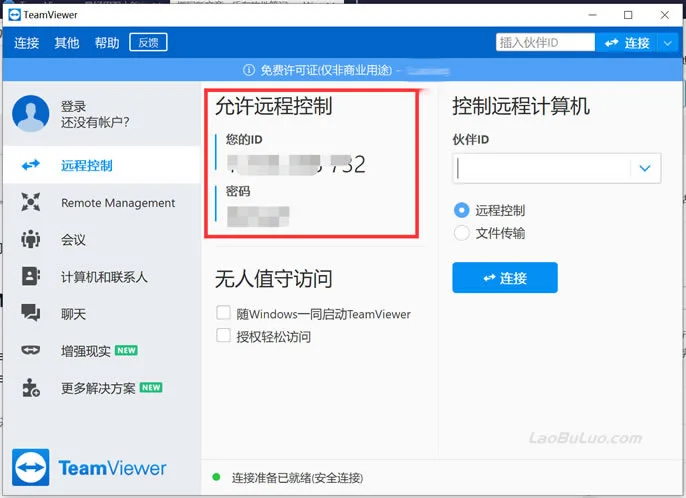Click the chat (聊天) bubbles icon
686x498 pixels.
(31, 313)
